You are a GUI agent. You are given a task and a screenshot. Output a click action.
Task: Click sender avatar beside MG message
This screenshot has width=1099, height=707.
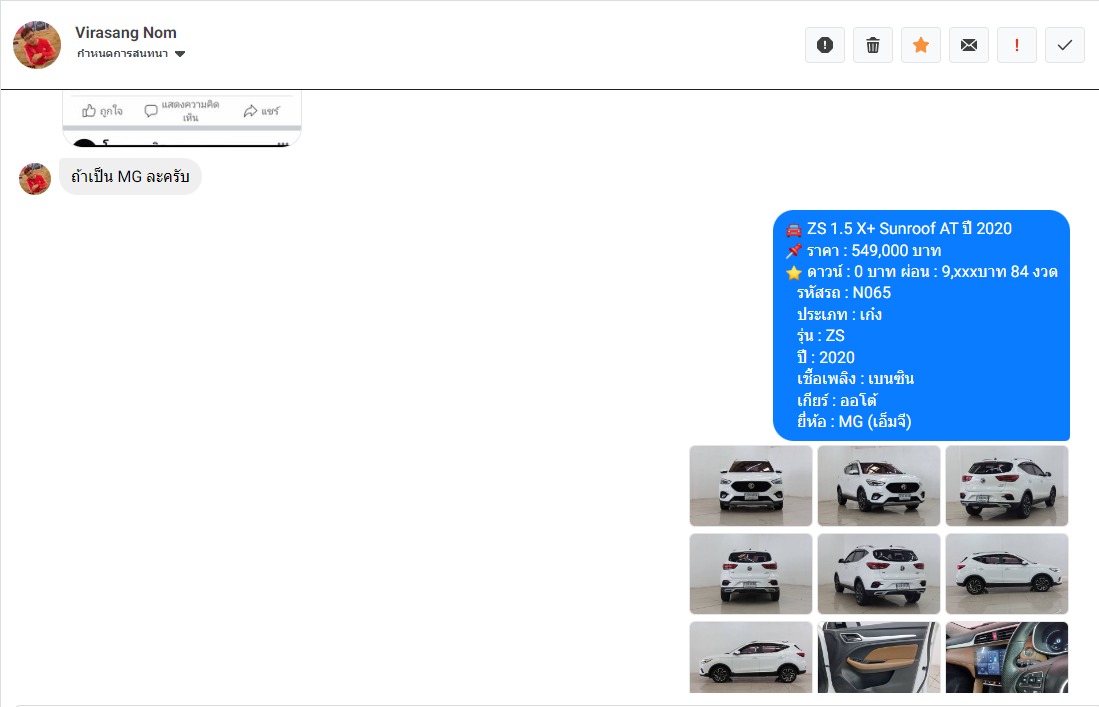35,179
